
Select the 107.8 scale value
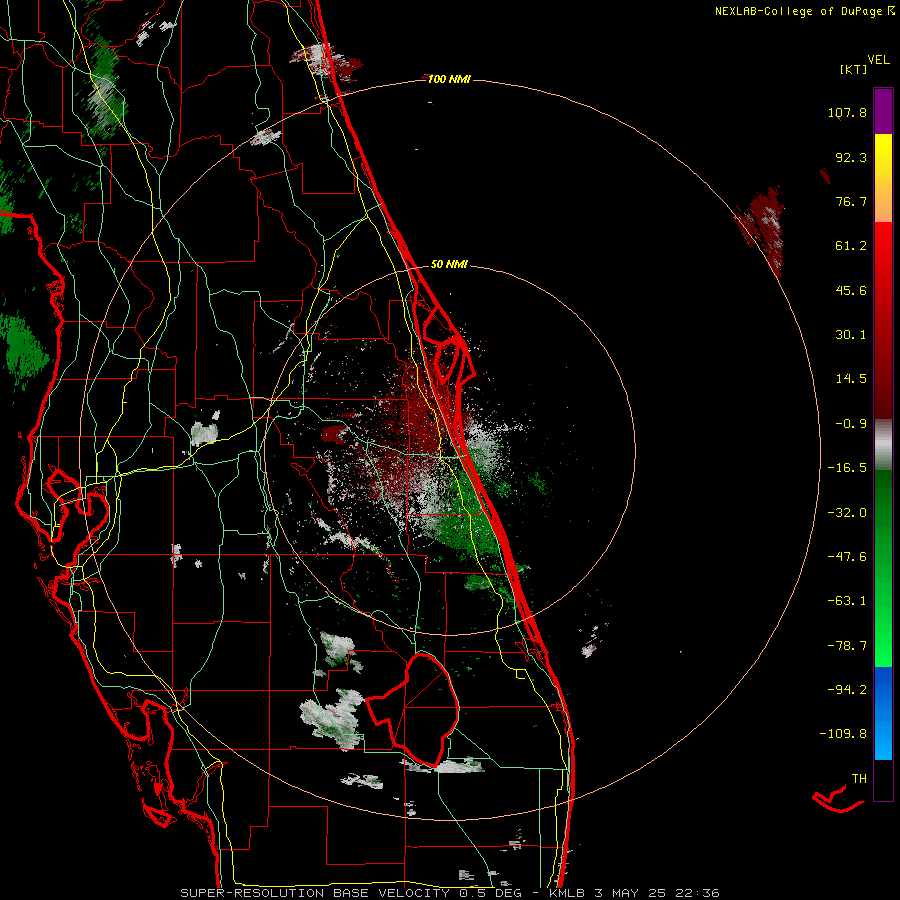pyautogui.click(x=847, y=112)
